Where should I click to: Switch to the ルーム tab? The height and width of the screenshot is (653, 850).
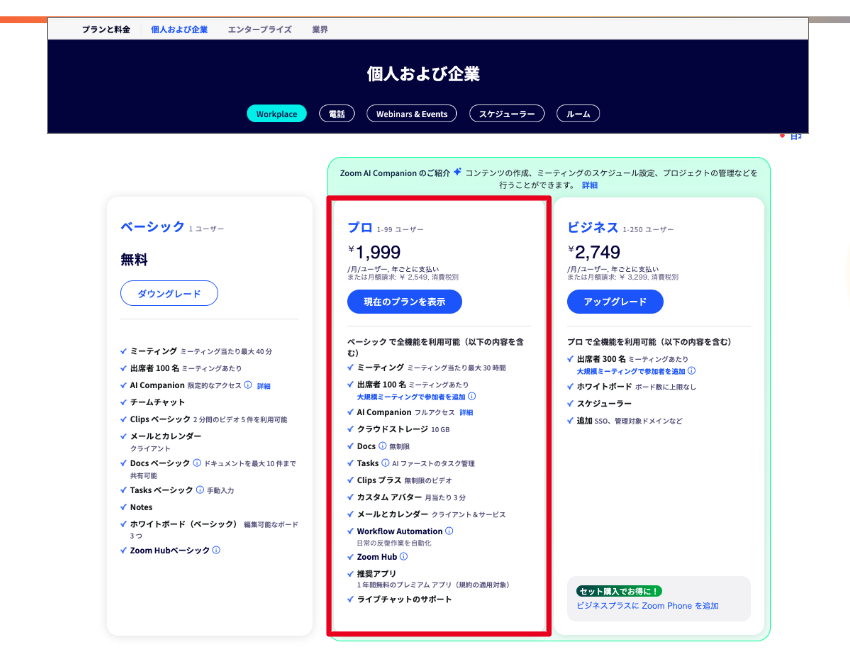(x=578, y=114)
